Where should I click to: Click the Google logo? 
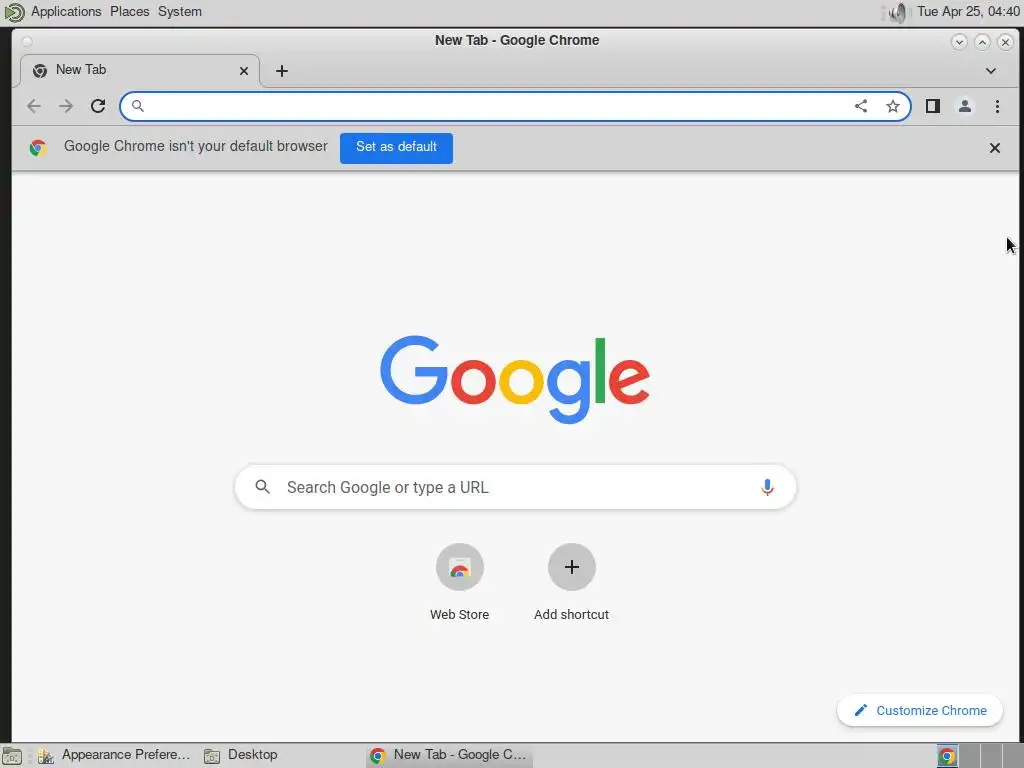pyautogui.click(x=515, y=379)
